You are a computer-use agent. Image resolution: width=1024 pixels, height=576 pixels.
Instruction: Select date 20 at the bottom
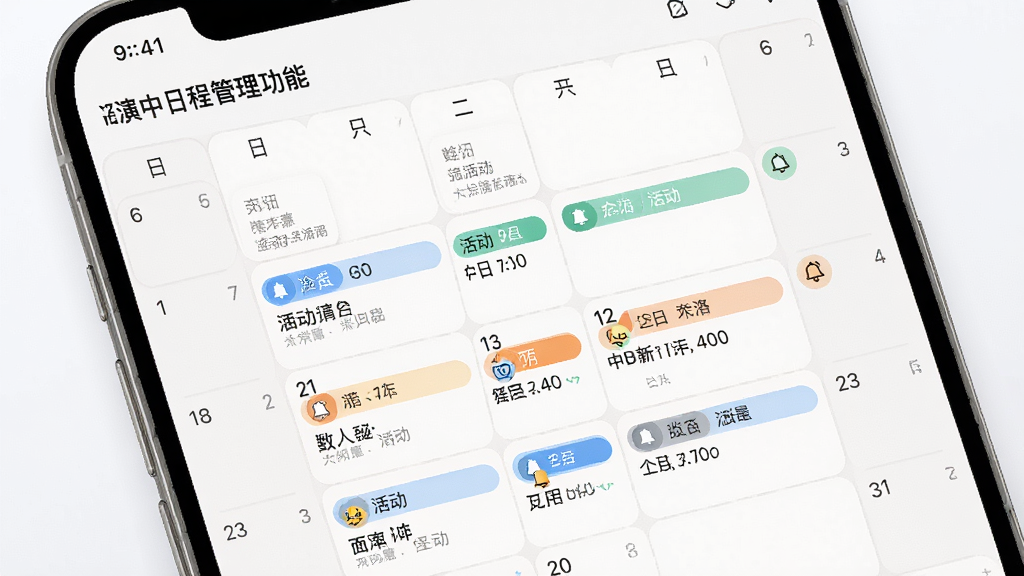(559, 565)
